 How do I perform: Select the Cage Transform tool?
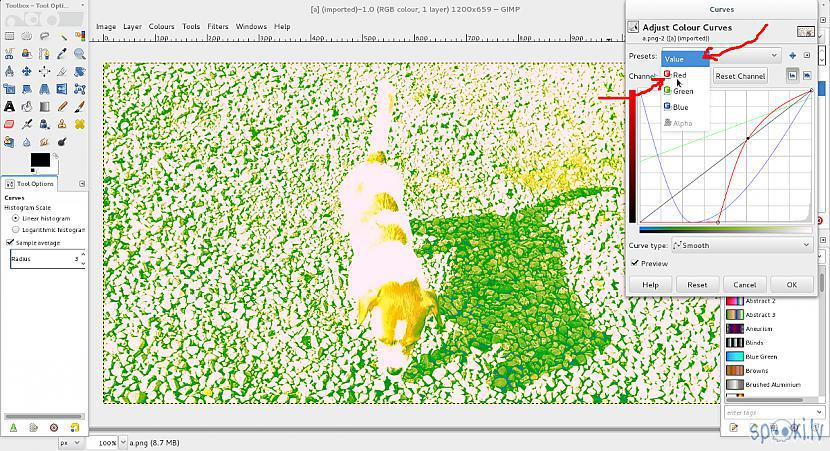click(80, 89)
